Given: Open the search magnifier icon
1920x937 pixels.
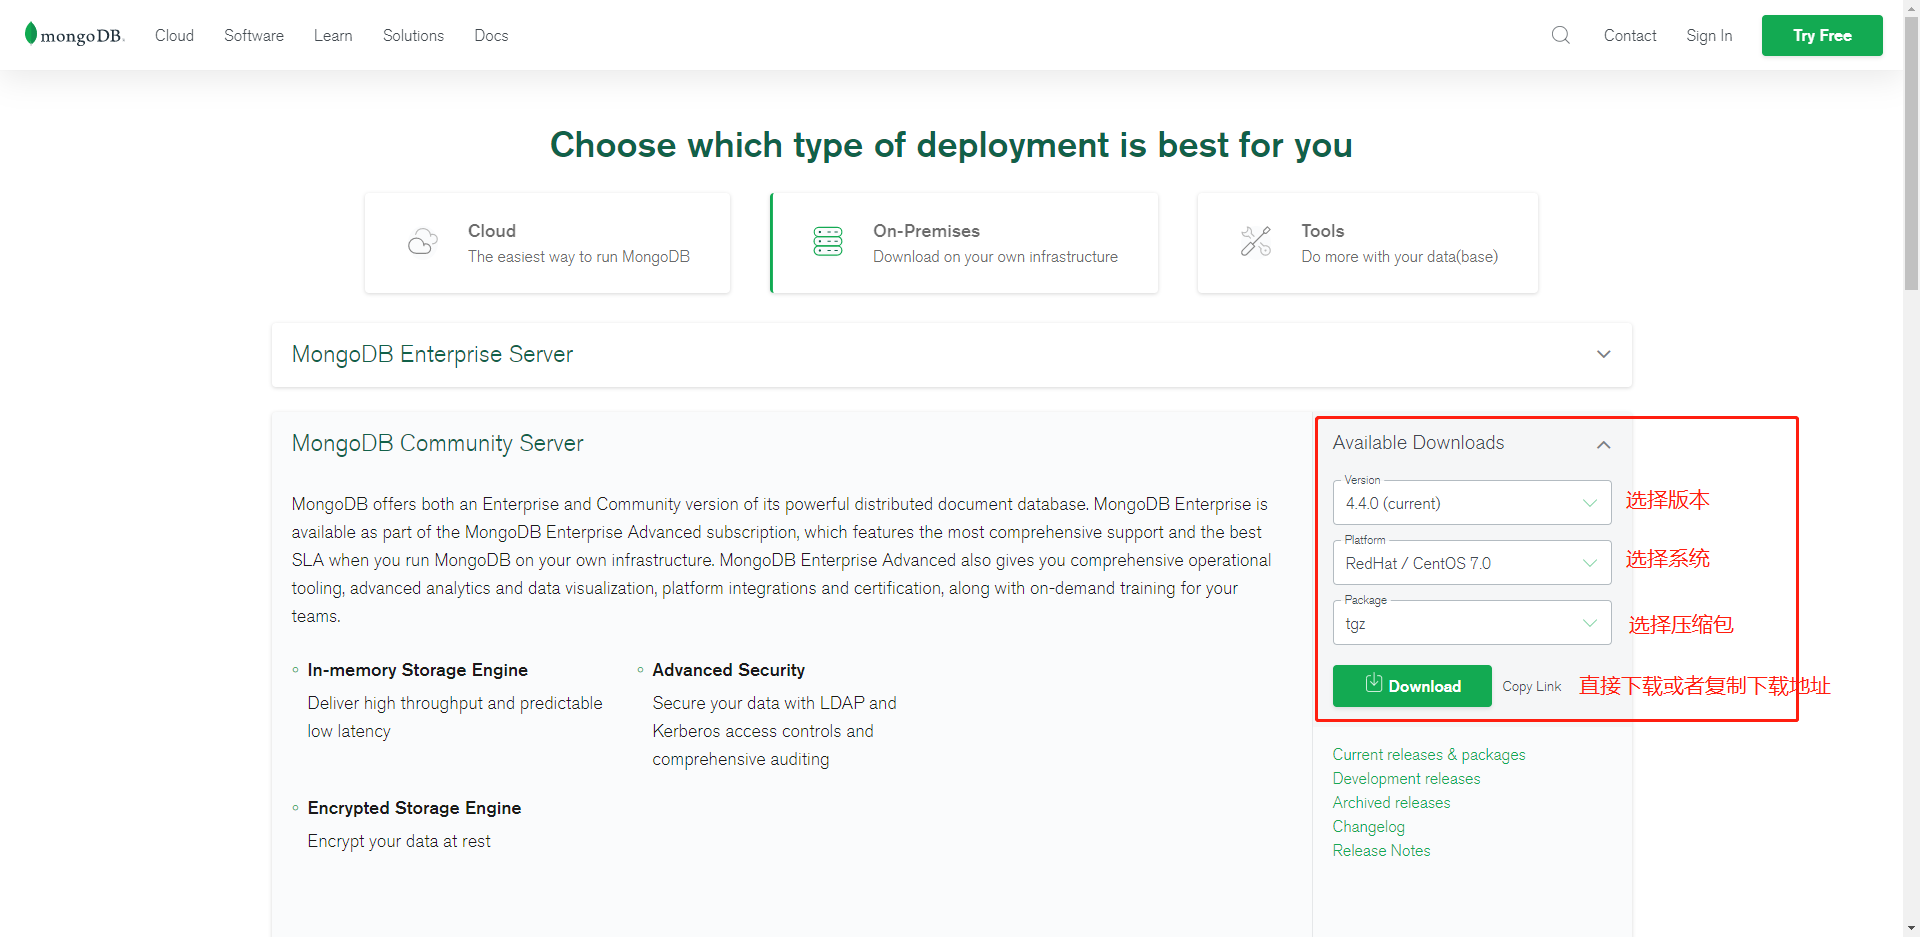Looking at the screenshot, I should click(1560, 35).
